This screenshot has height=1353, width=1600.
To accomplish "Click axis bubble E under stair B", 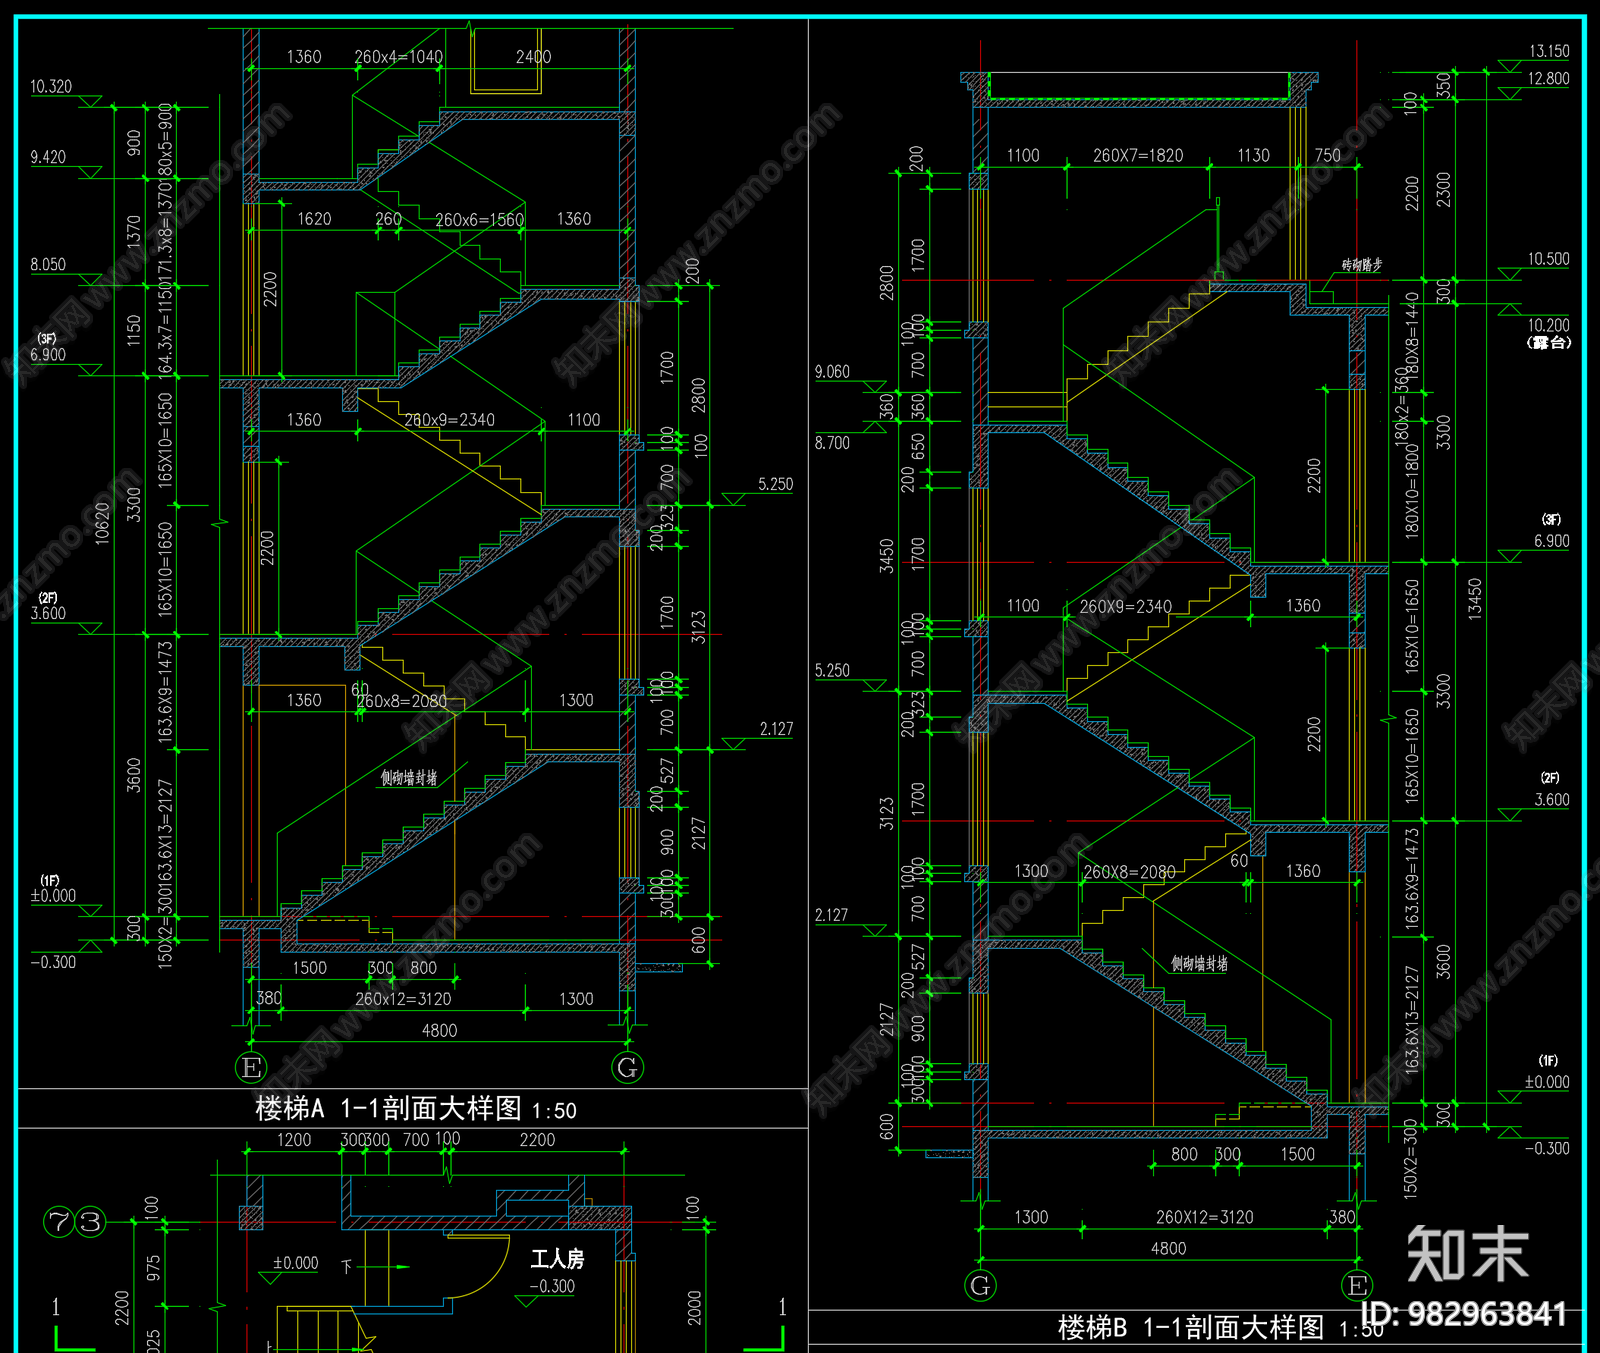I will [1357, 1285].
